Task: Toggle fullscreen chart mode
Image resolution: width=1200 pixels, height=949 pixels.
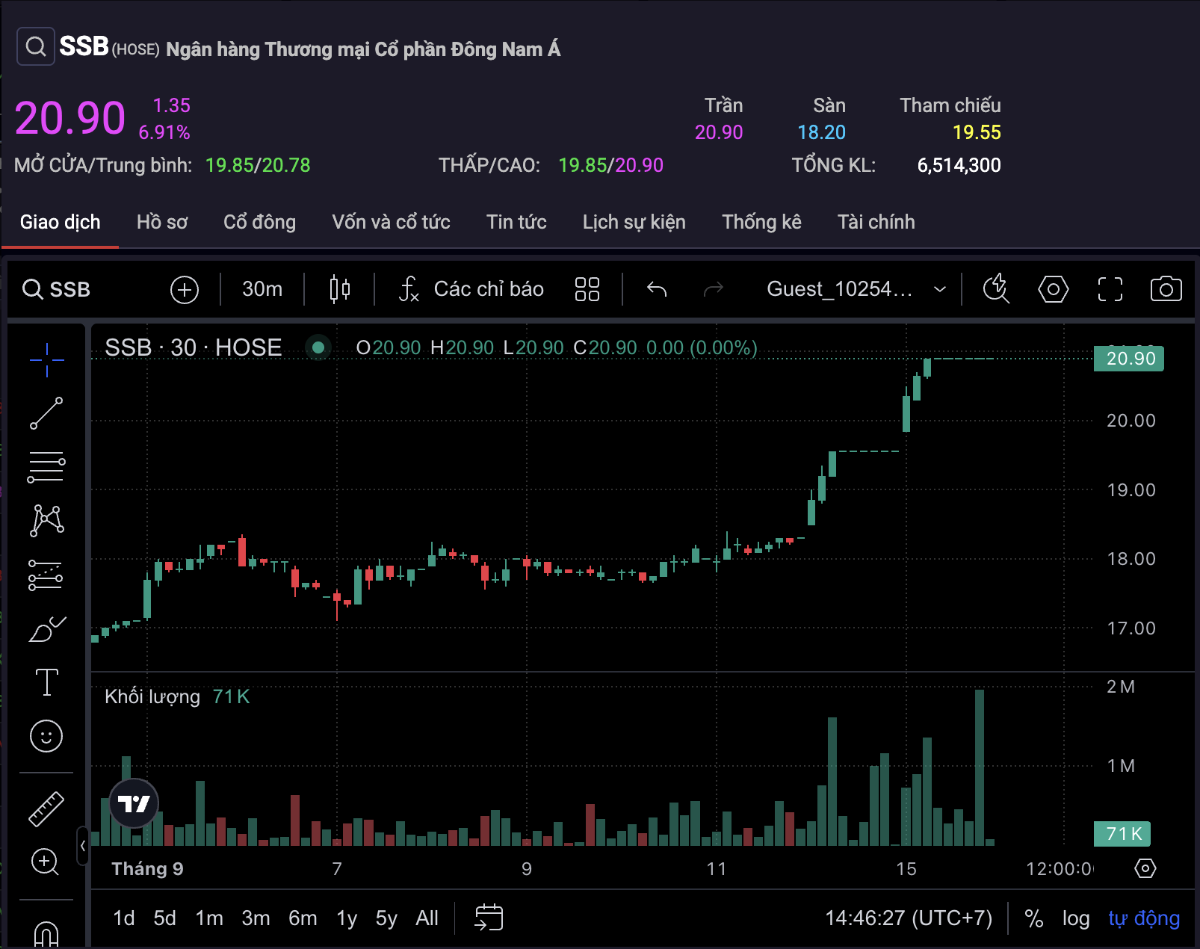Action: [1110, 290]
